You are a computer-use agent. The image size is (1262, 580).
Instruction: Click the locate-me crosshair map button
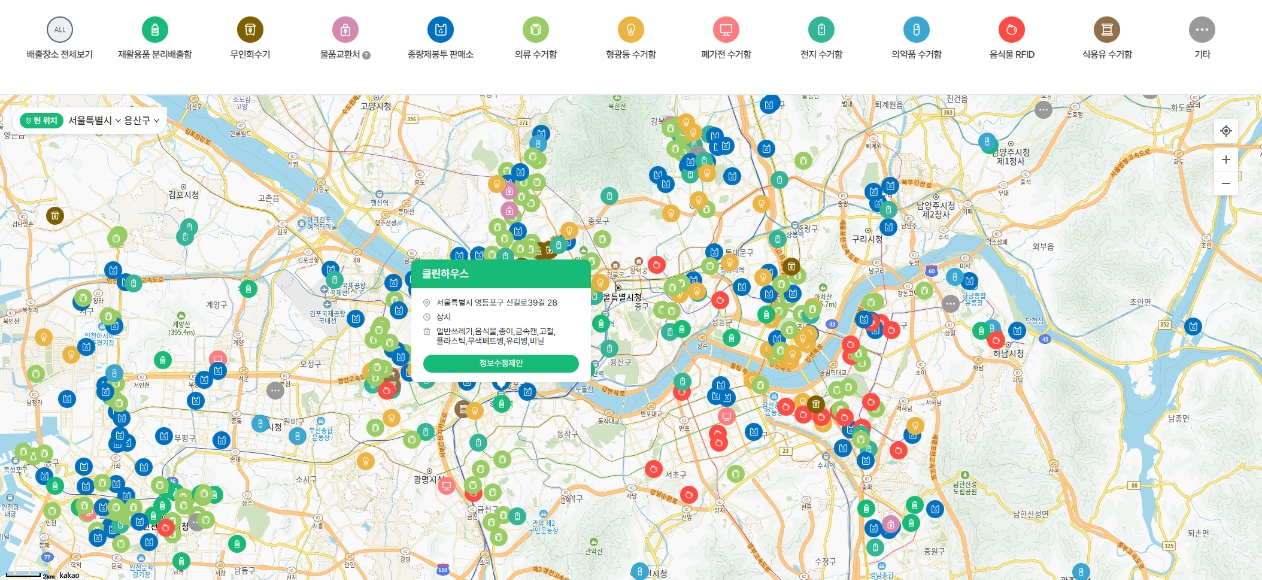point(1226,131)
